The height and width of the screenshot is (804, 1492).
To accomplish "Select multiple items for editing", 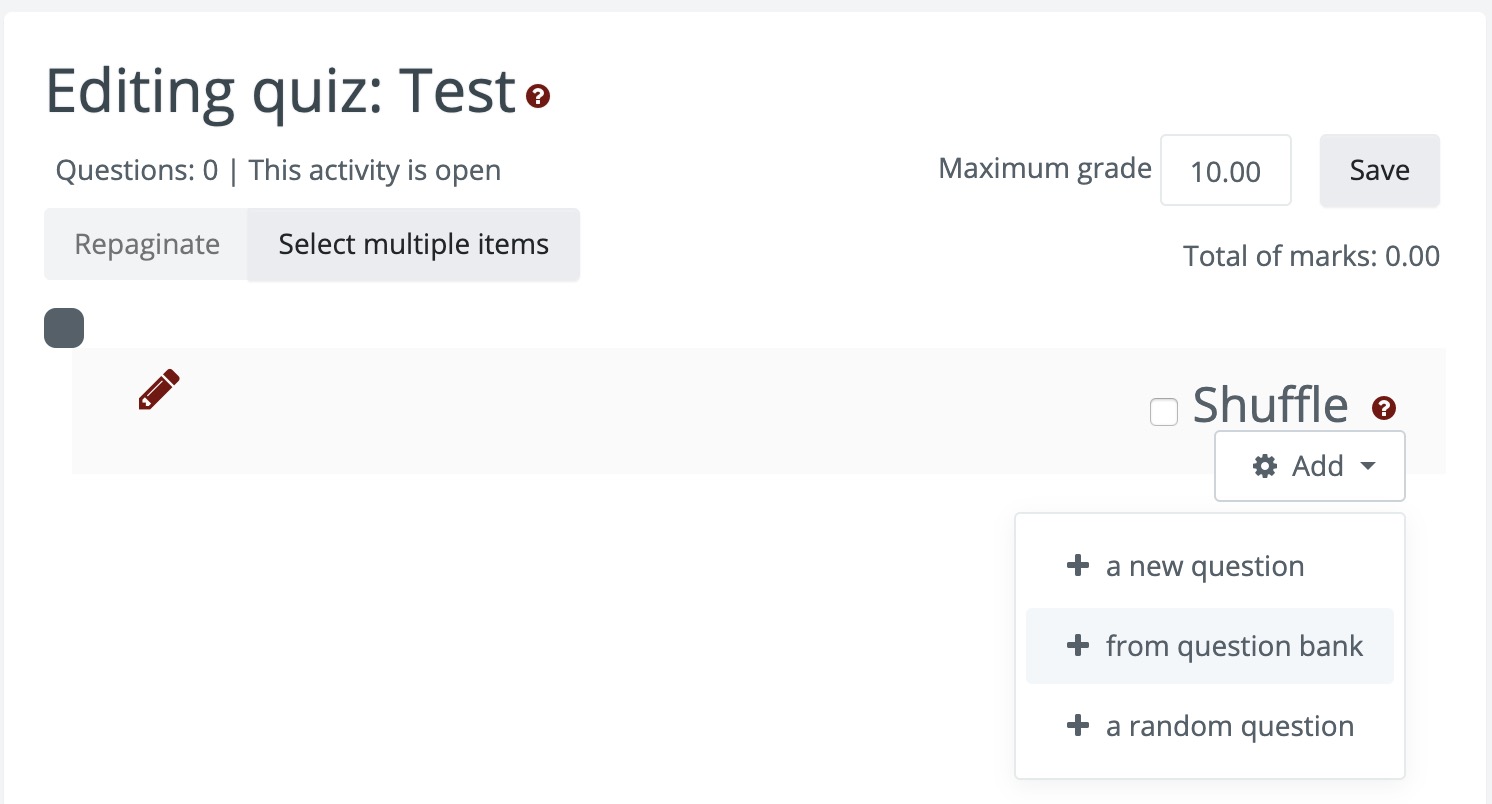I will 413,244.
